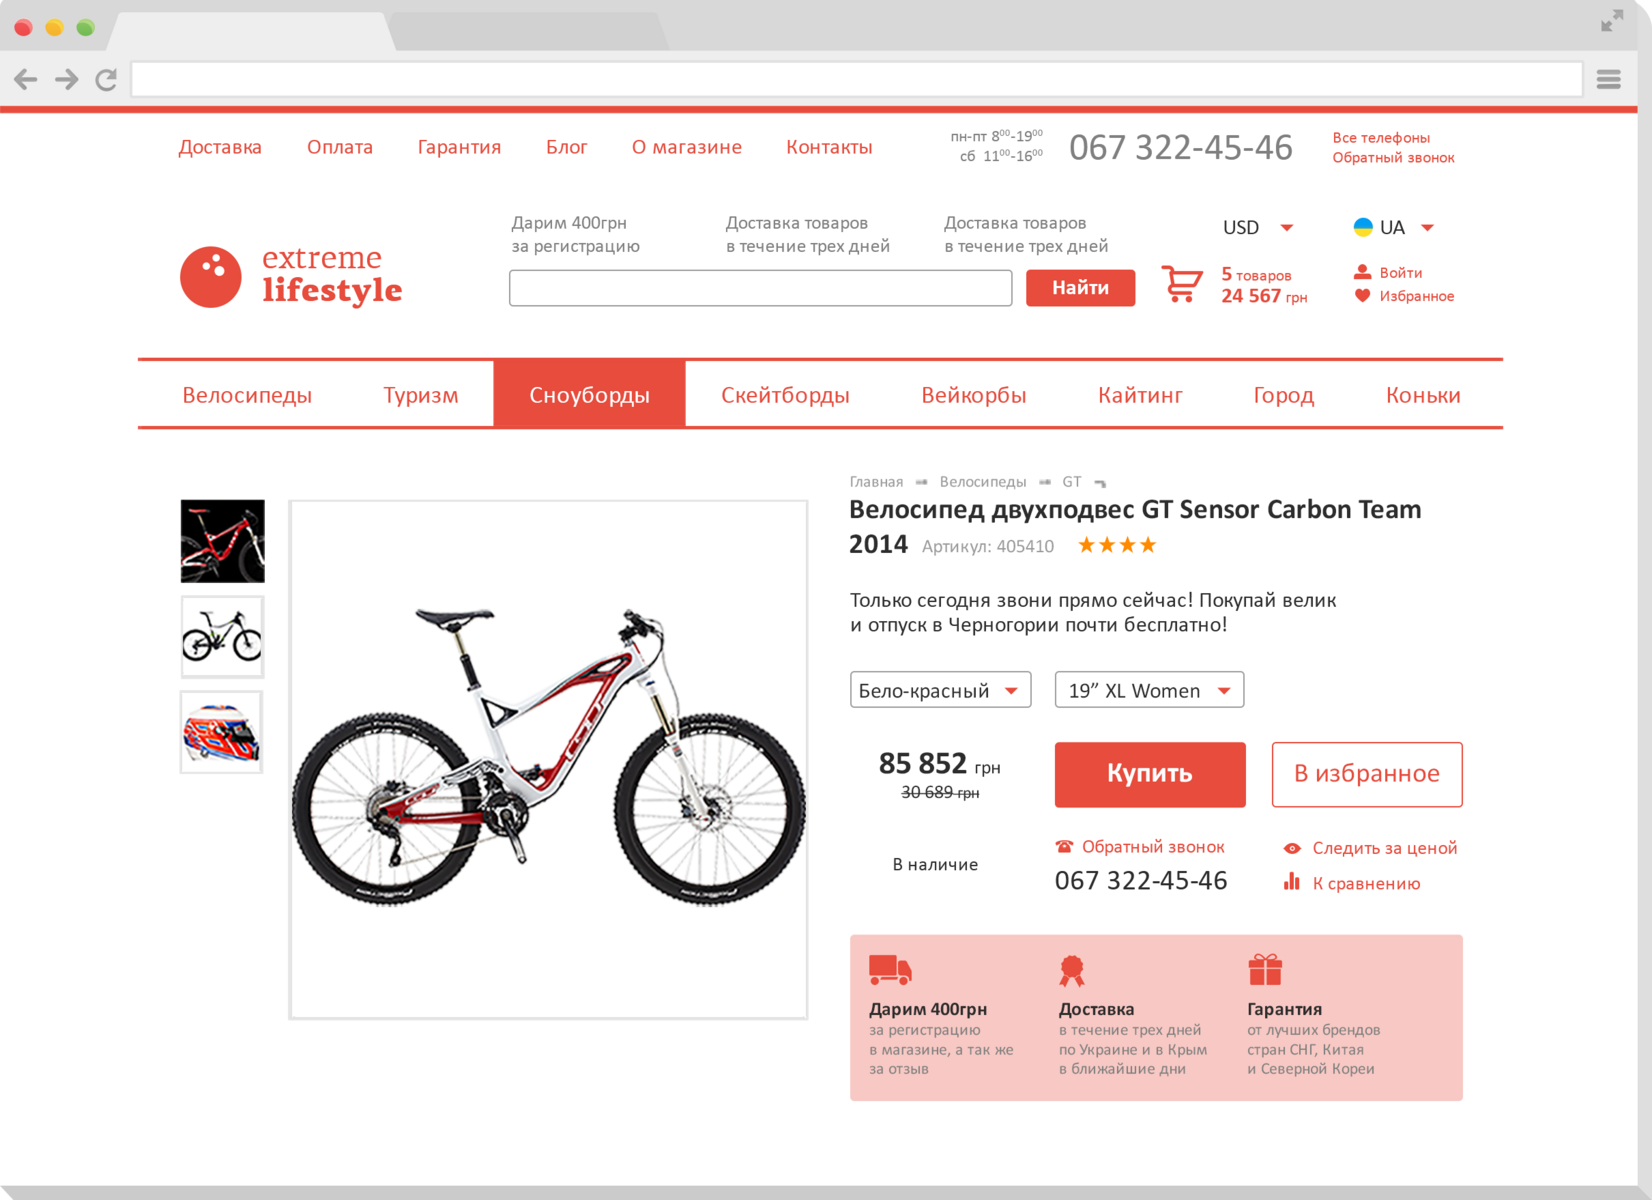Viewport: 1652px width, 1200px height.
Task: Expand the USD currency dropdown
Action: click(1258, 228)
